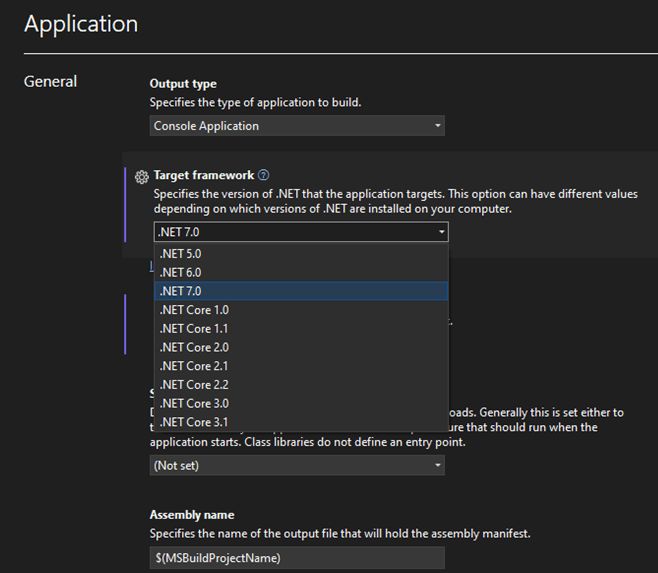Pick .NET Core 2.1 from the list
Image resolution: width=658 pixels, height=573 pixels.
301,366
